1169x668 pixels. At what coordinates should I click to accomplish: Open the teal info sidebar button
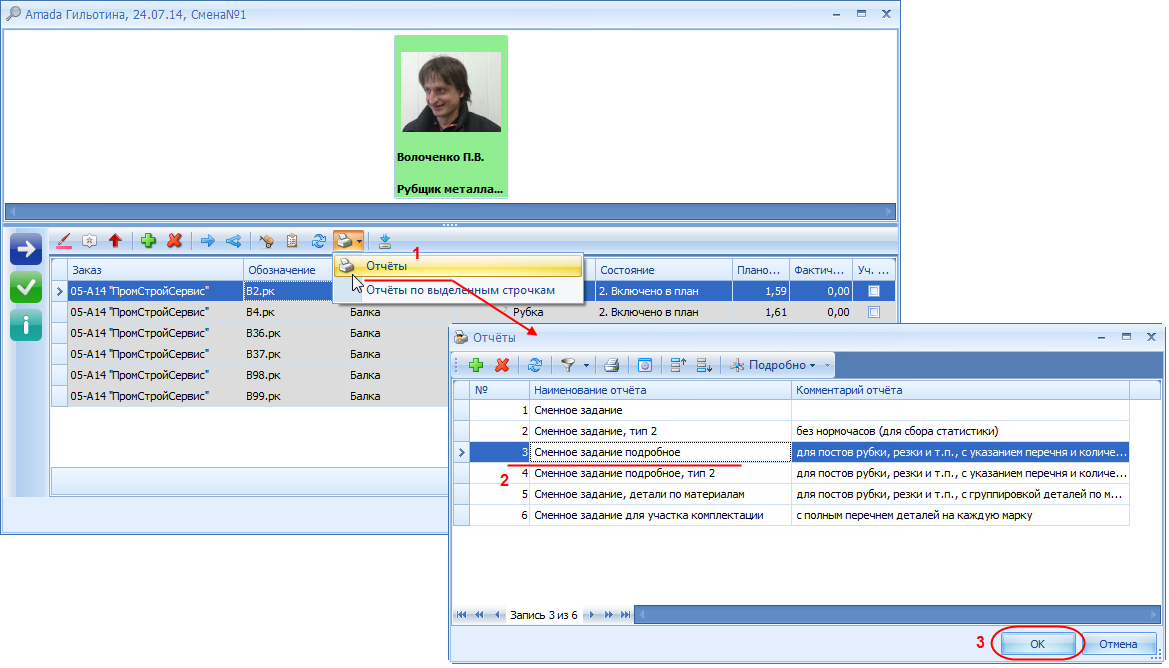[26, 325]
